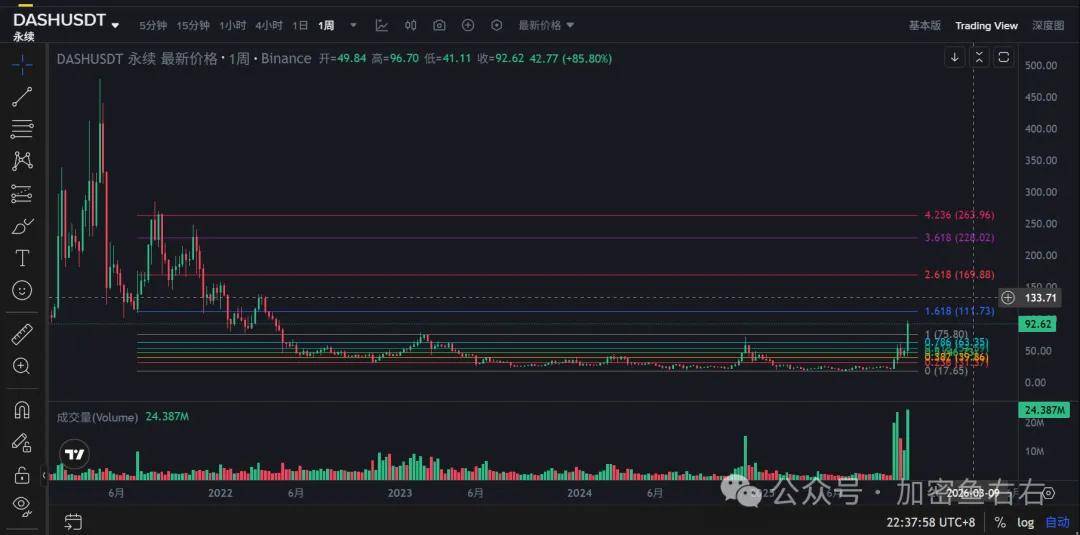Screen dimensions: 1080x535
Task: Select the 4小时 timeframe
Action: (268, 25)
